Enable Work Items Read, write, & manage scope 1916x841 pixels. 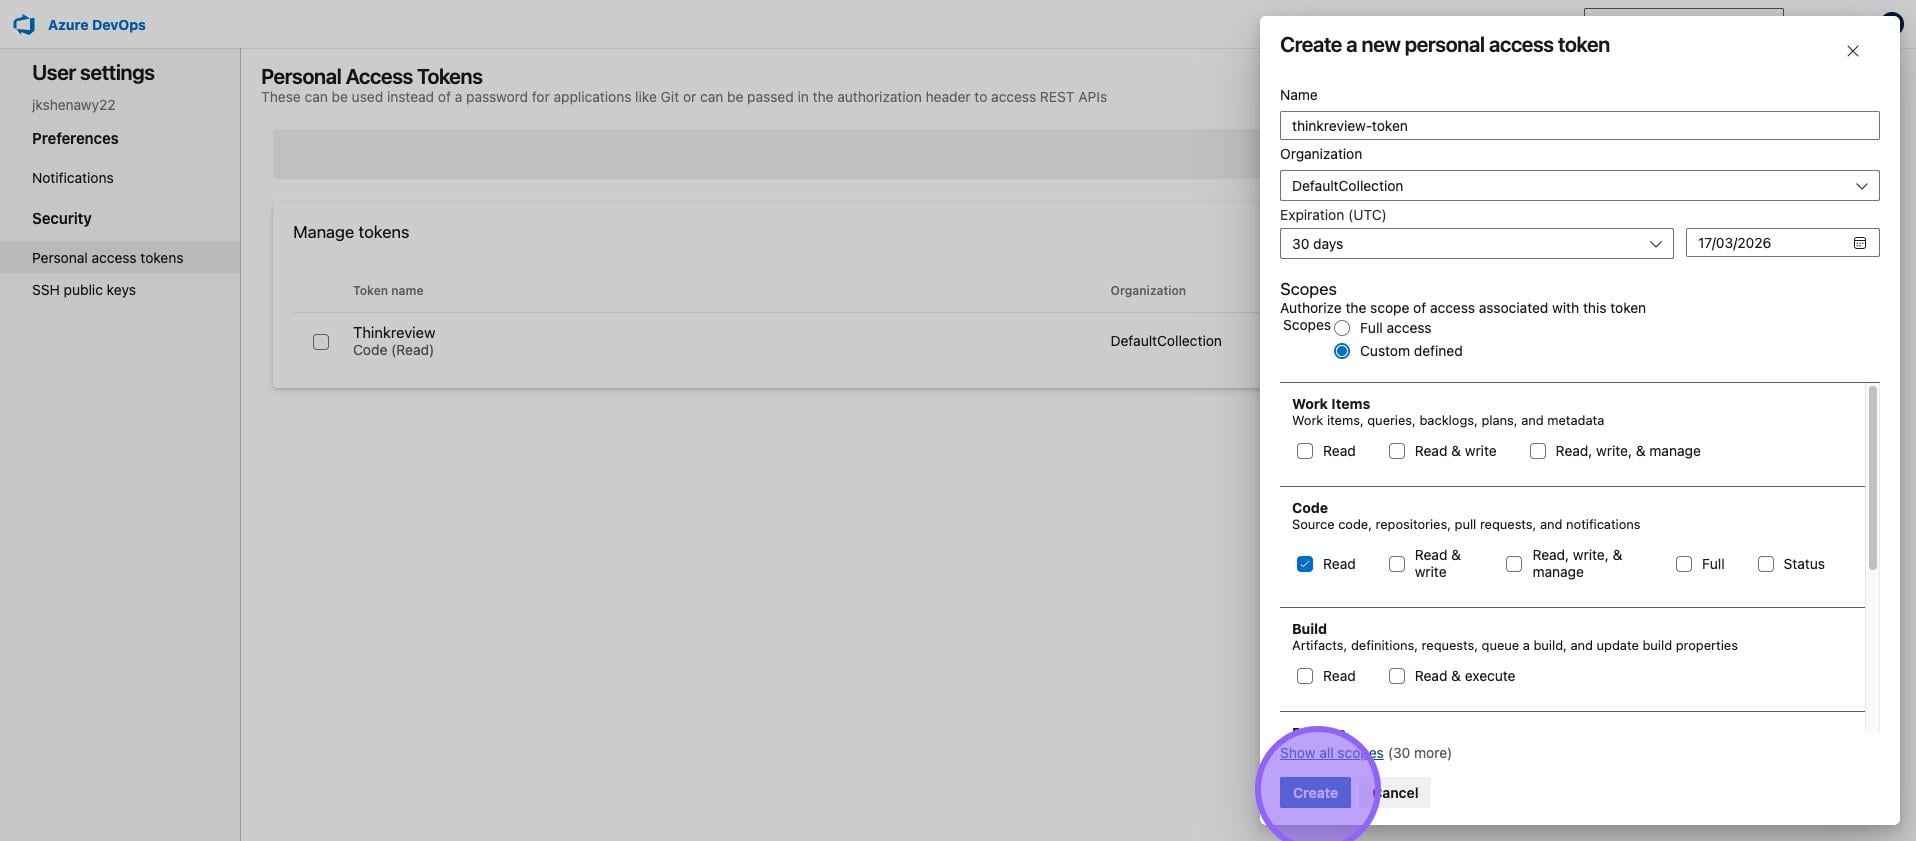[1538, 451]
